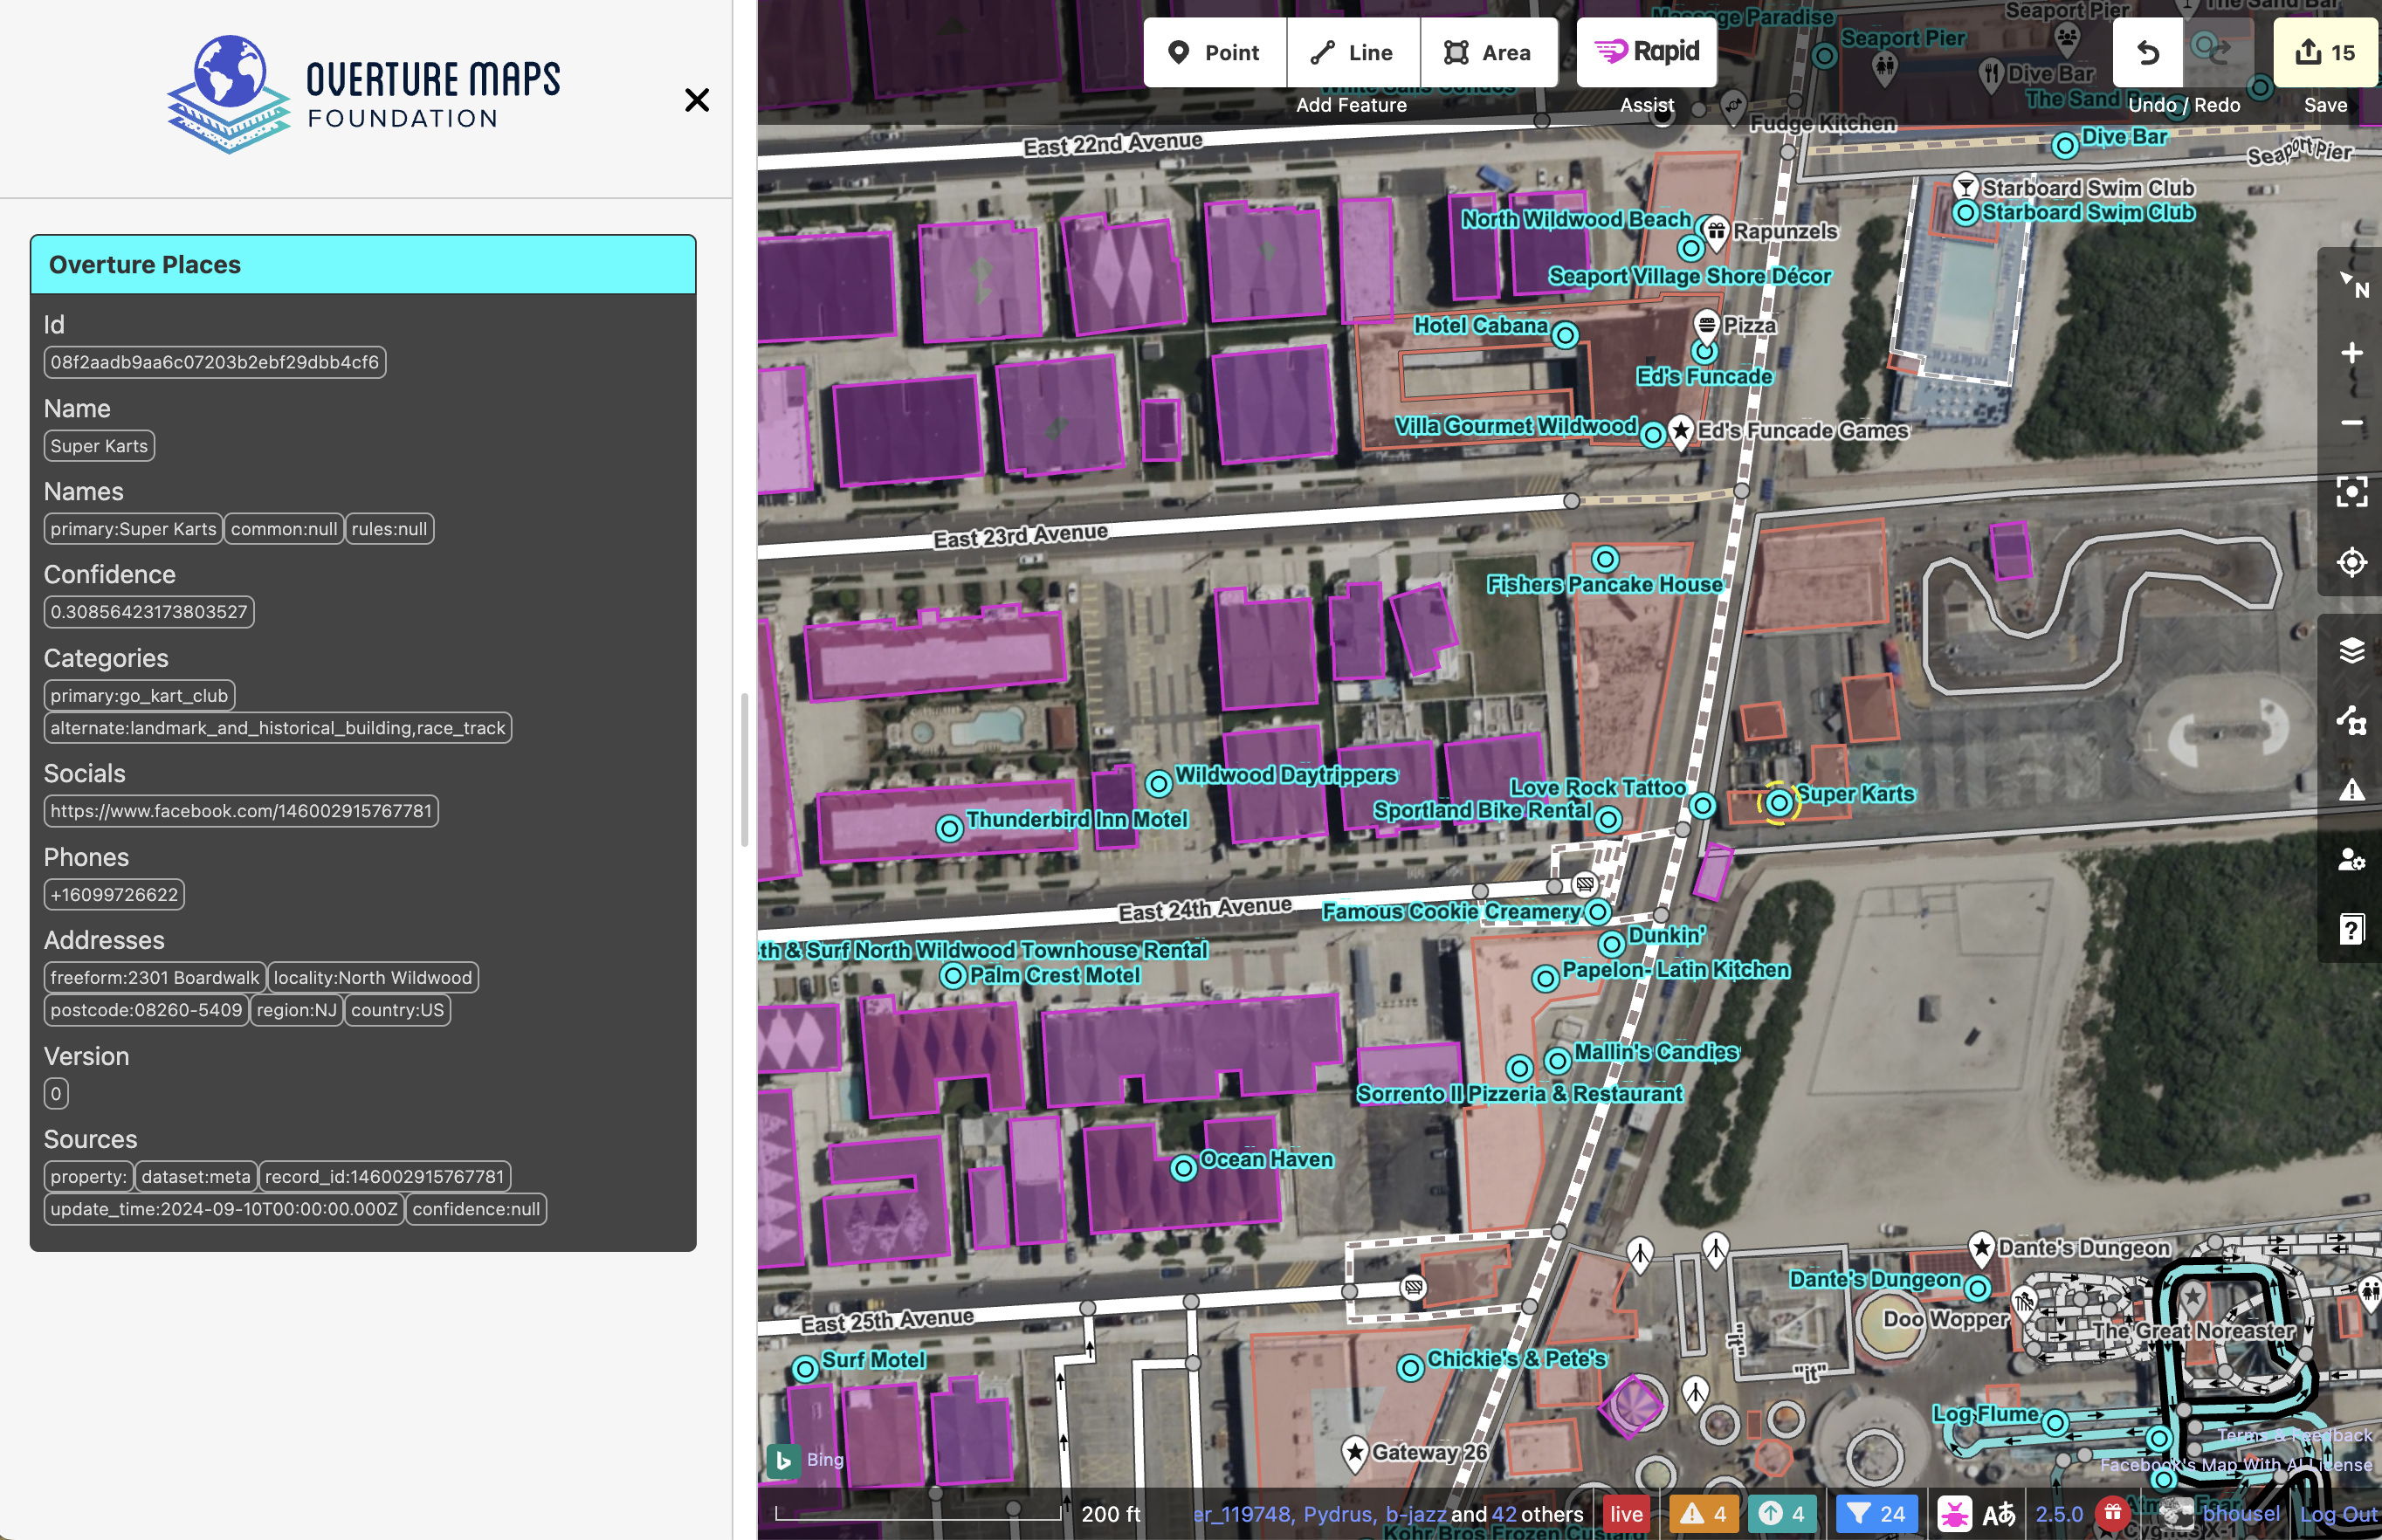
Task: Reset map bearing to north
Action: [x=2351, y=283]
